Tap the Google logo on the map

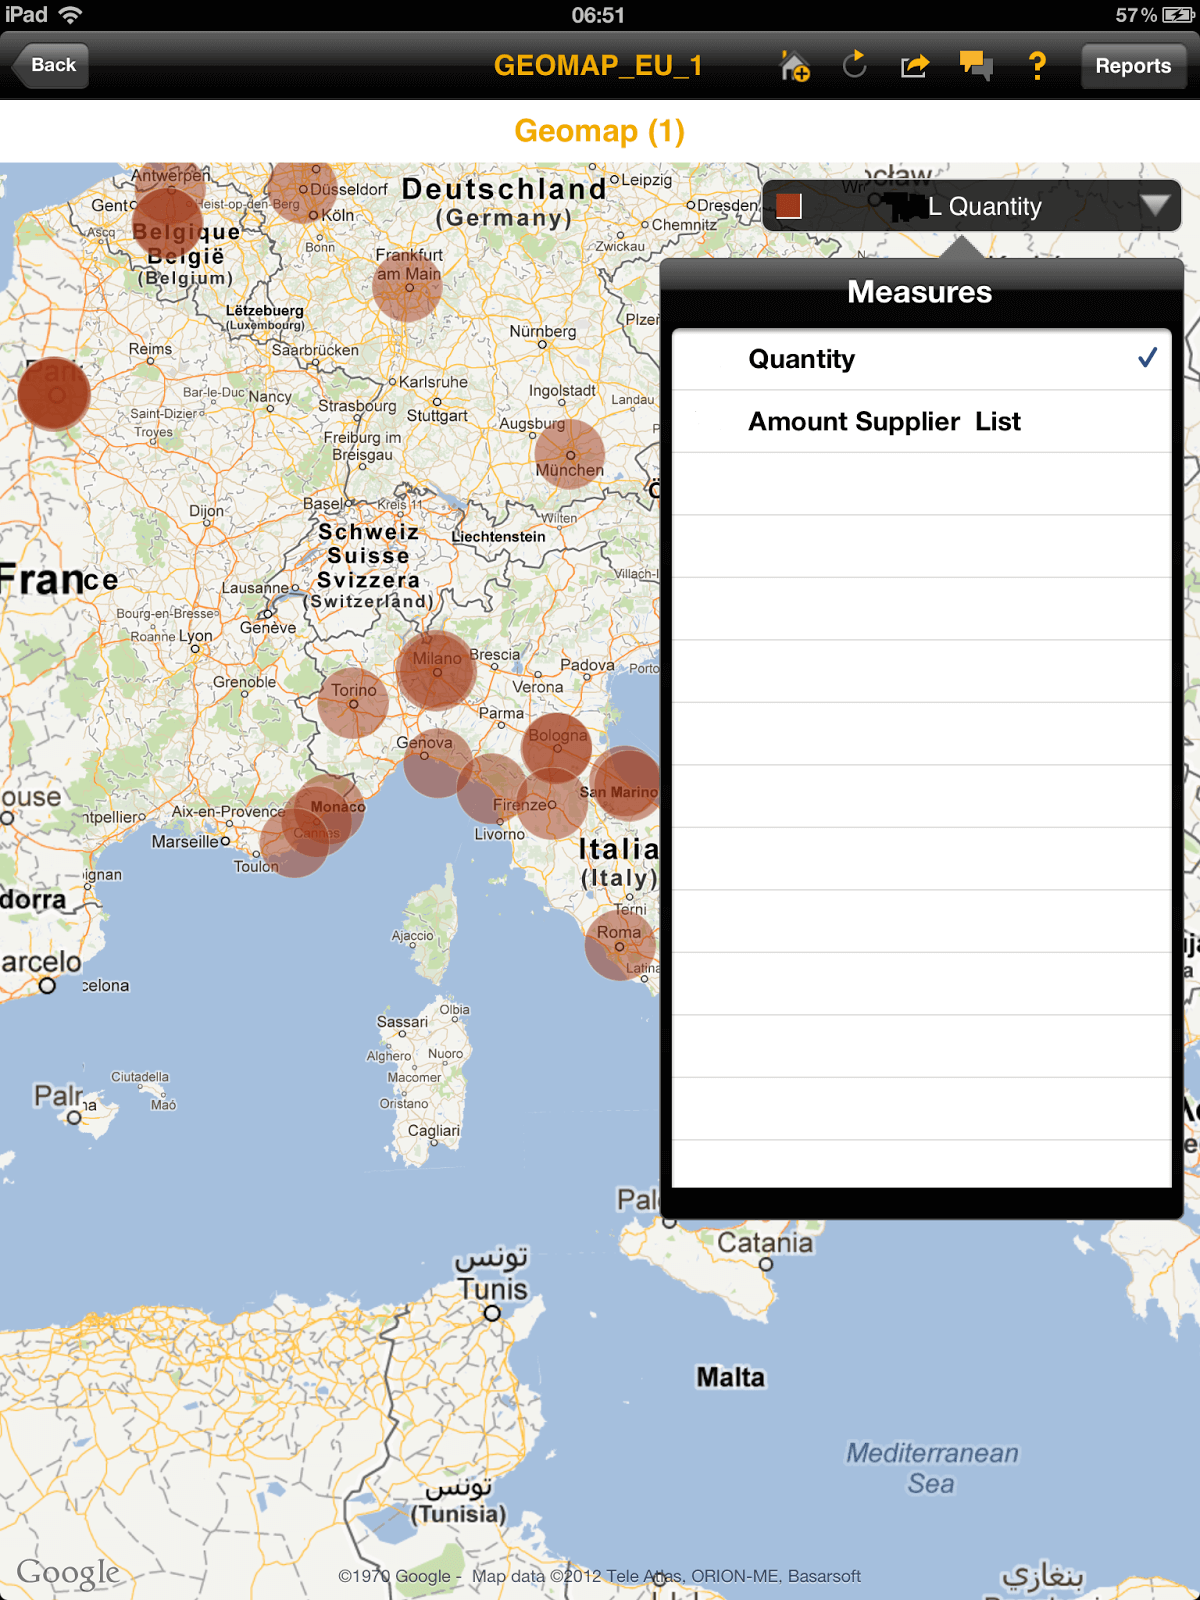tap(68, 1572)
